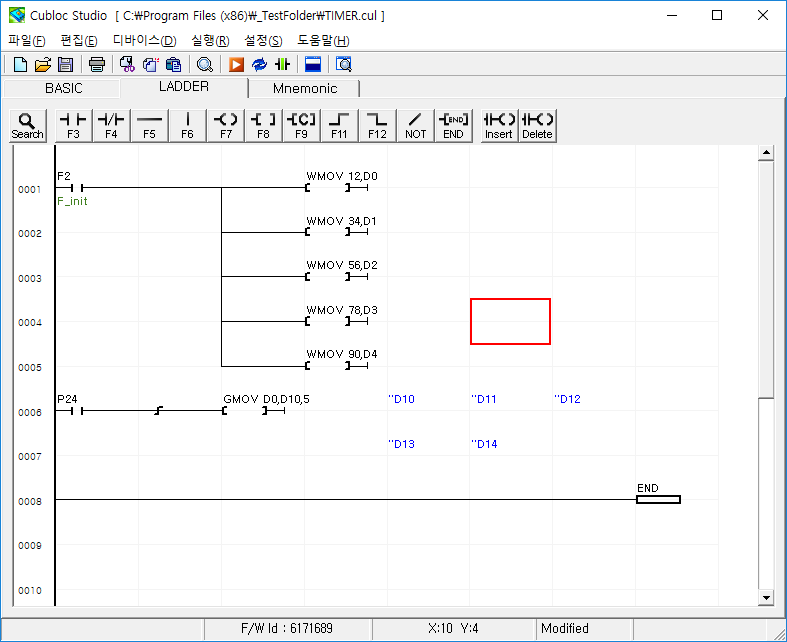Click the ladder Search button
The width and height of the screenshot is (787, 642).
(x=28, y=125)
